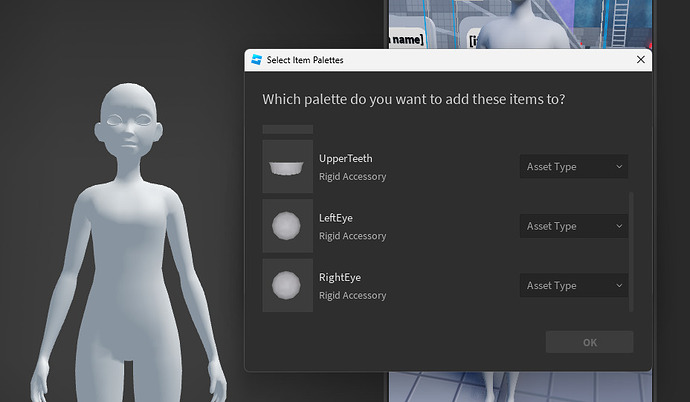Click the UpperTeeth item name
The image size is (690, 402).
pos(345,158)
